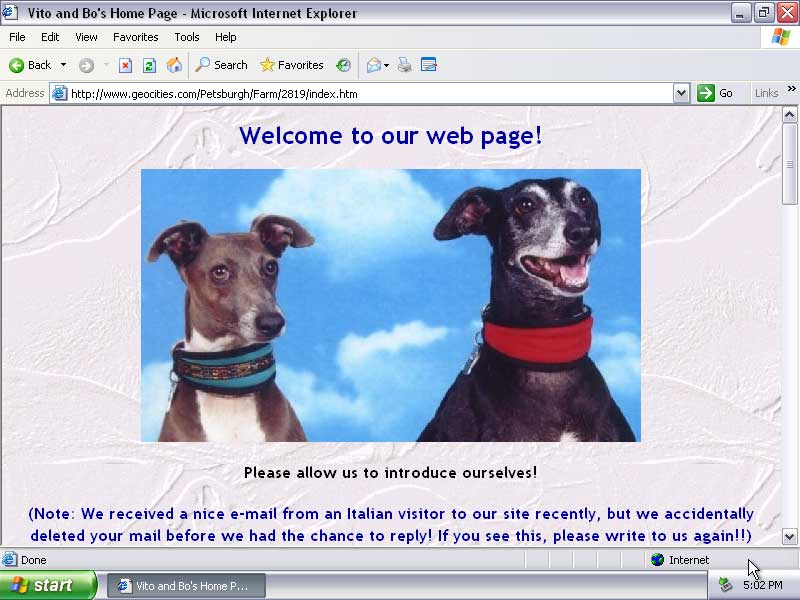Open the History icon in the toolbar
This screenshot has width=800, height=600.
coord(343,65)
